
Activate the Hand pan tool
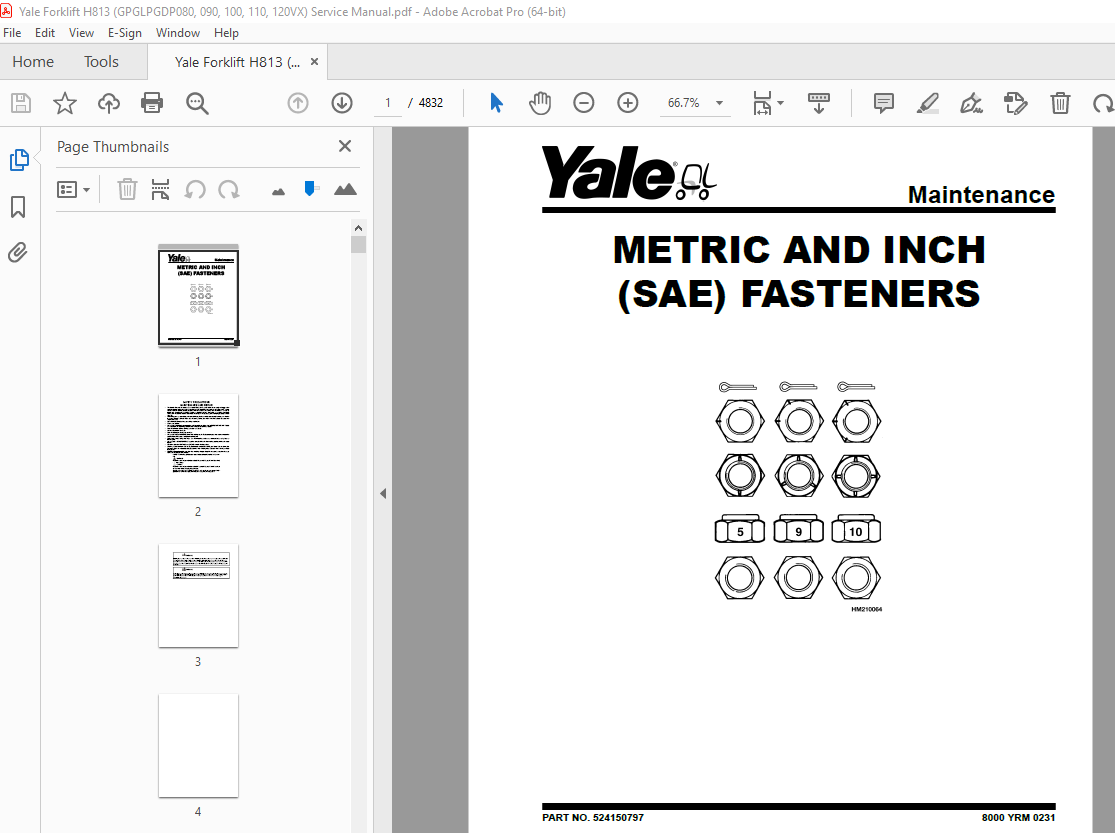point(540,103)
